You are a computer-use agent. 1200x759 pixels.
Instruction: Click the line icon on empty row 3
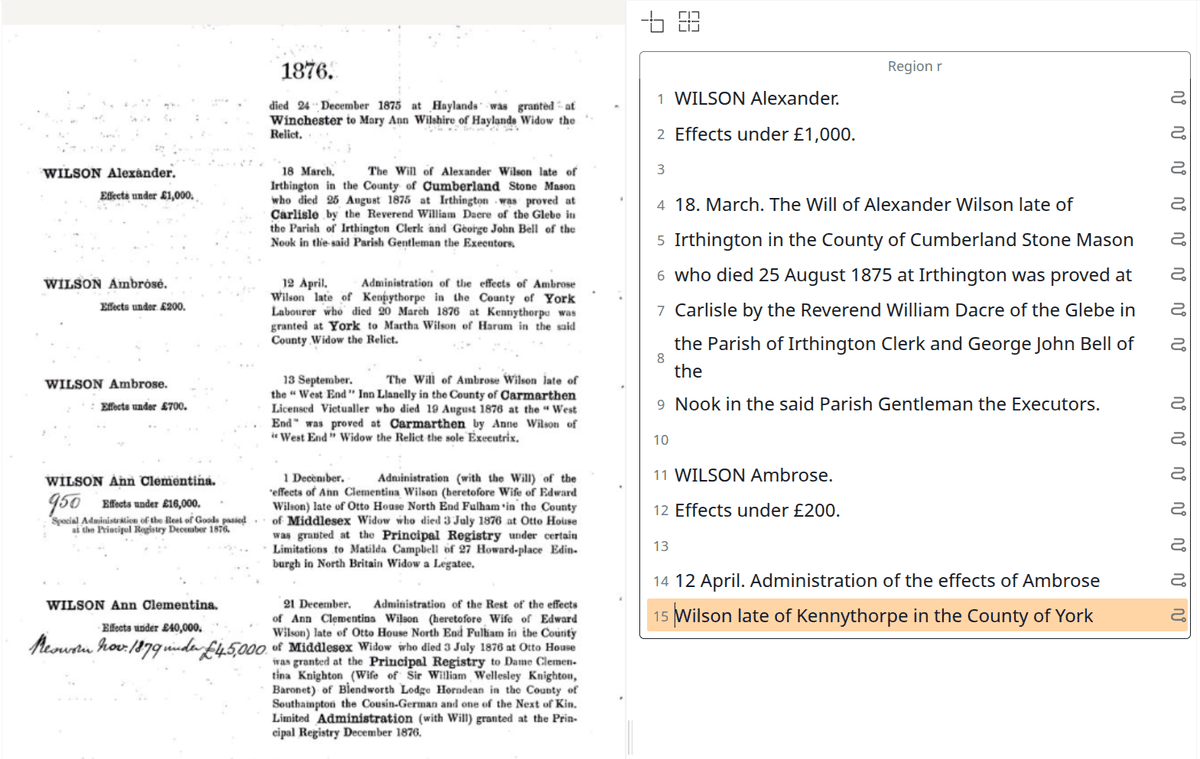tap(1178, 169)
